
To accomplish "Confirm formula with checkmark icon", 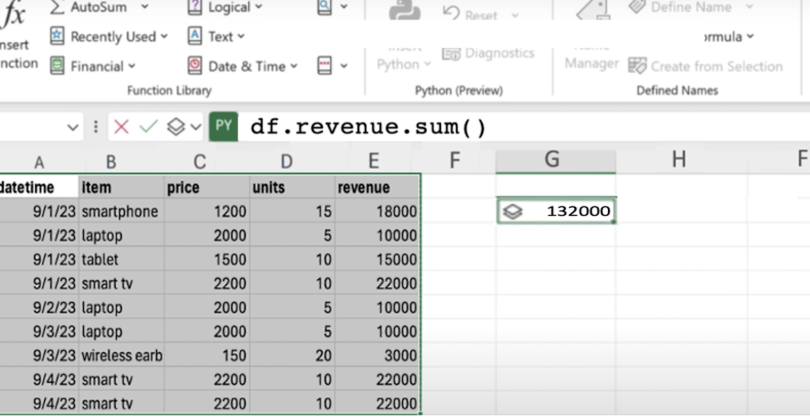I will 148,127.
